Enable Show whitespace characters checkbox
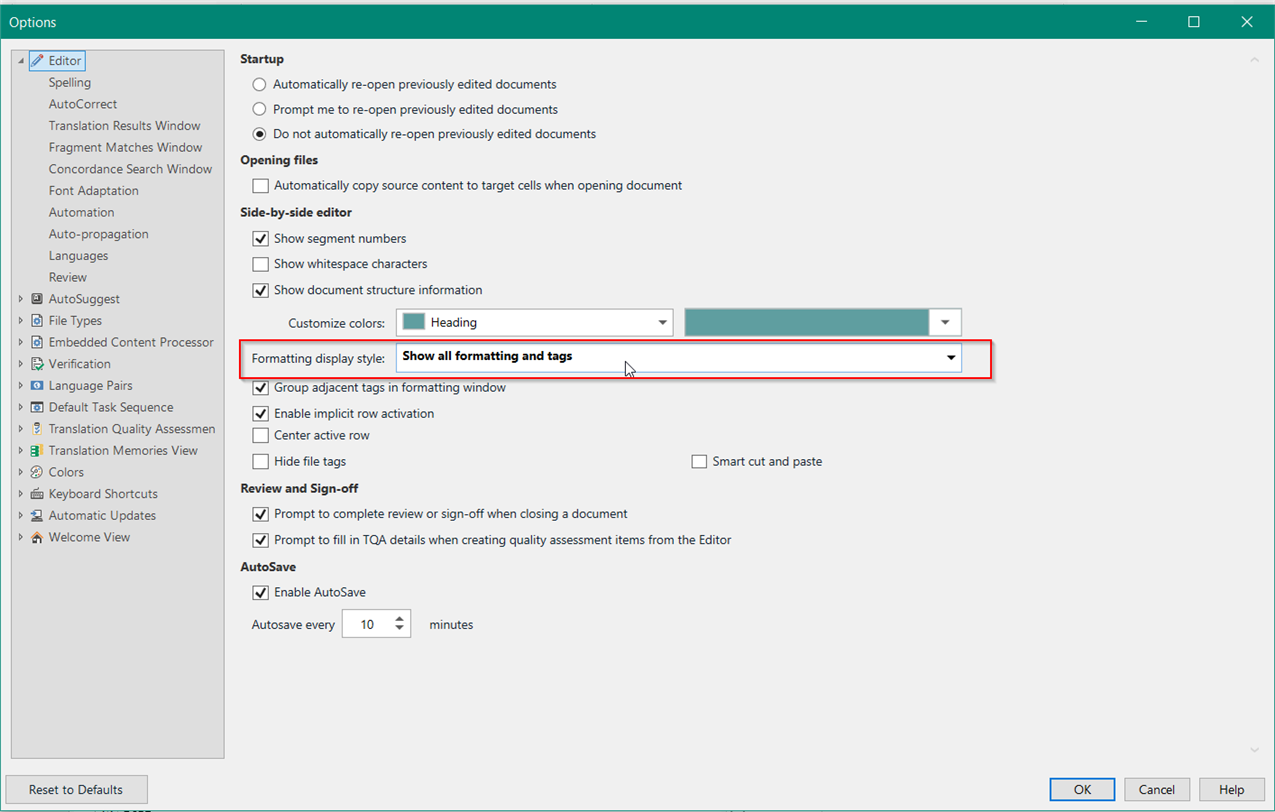1275x812 pixels. (260, 264)
